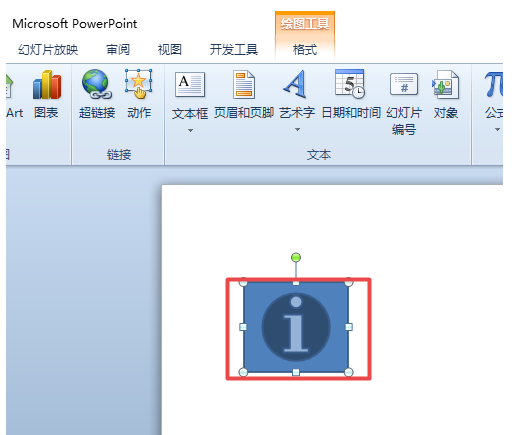Insert 日期和时间 date and time
512x435 pixels.
point(350,84)
